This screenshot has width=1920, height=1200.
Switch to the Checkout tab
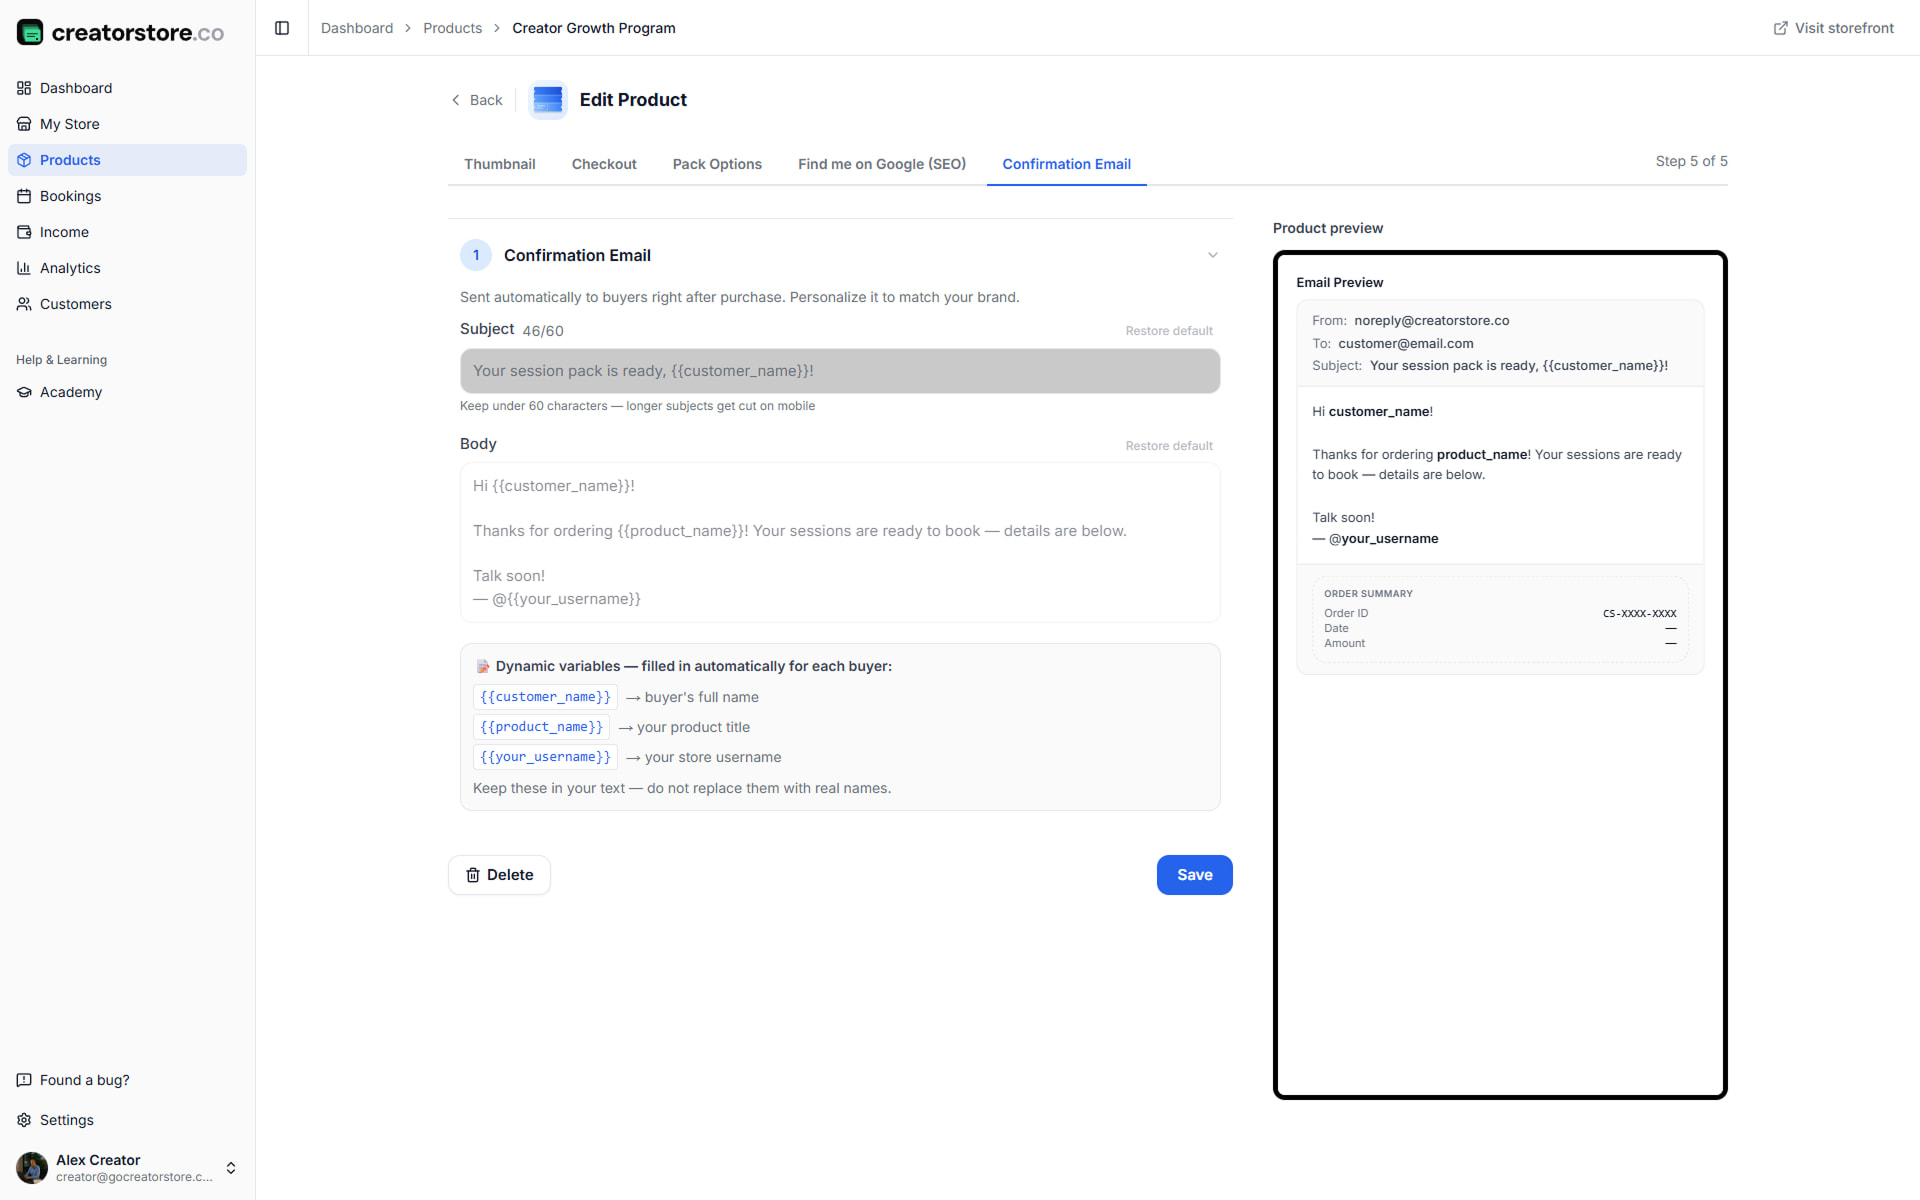[x=604, y=164]
